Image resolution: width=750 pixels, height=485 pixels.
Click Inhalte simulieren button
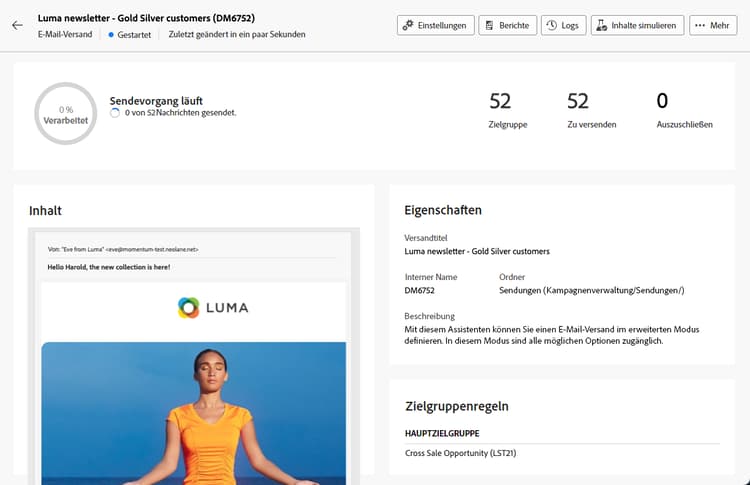tap(637, 25)
